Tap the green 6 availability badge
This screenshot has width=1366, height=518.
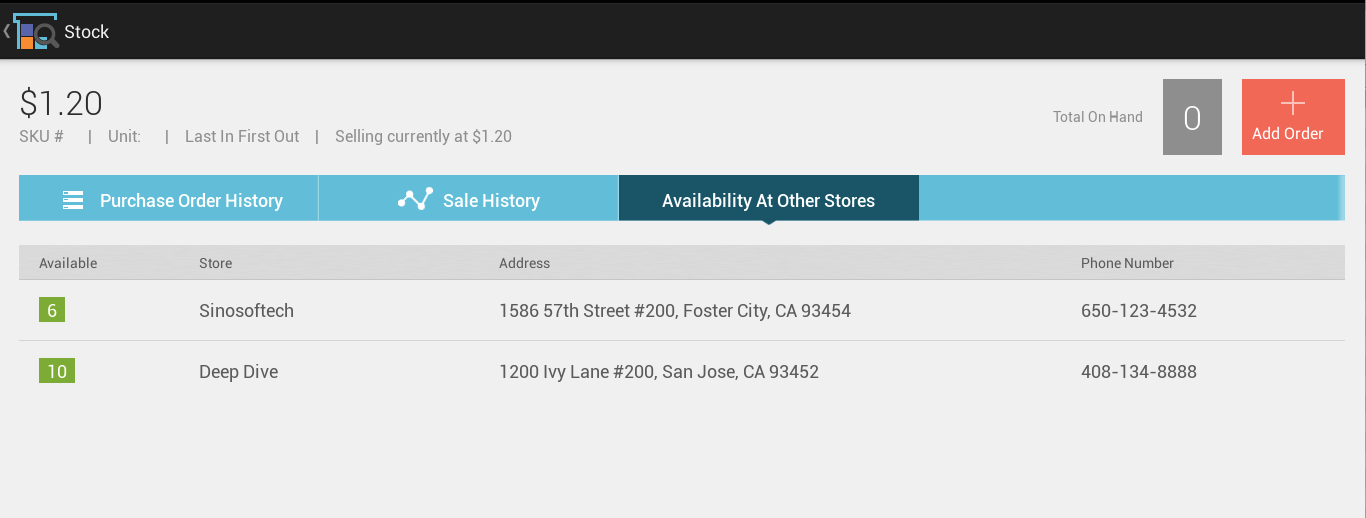[52, 310]
